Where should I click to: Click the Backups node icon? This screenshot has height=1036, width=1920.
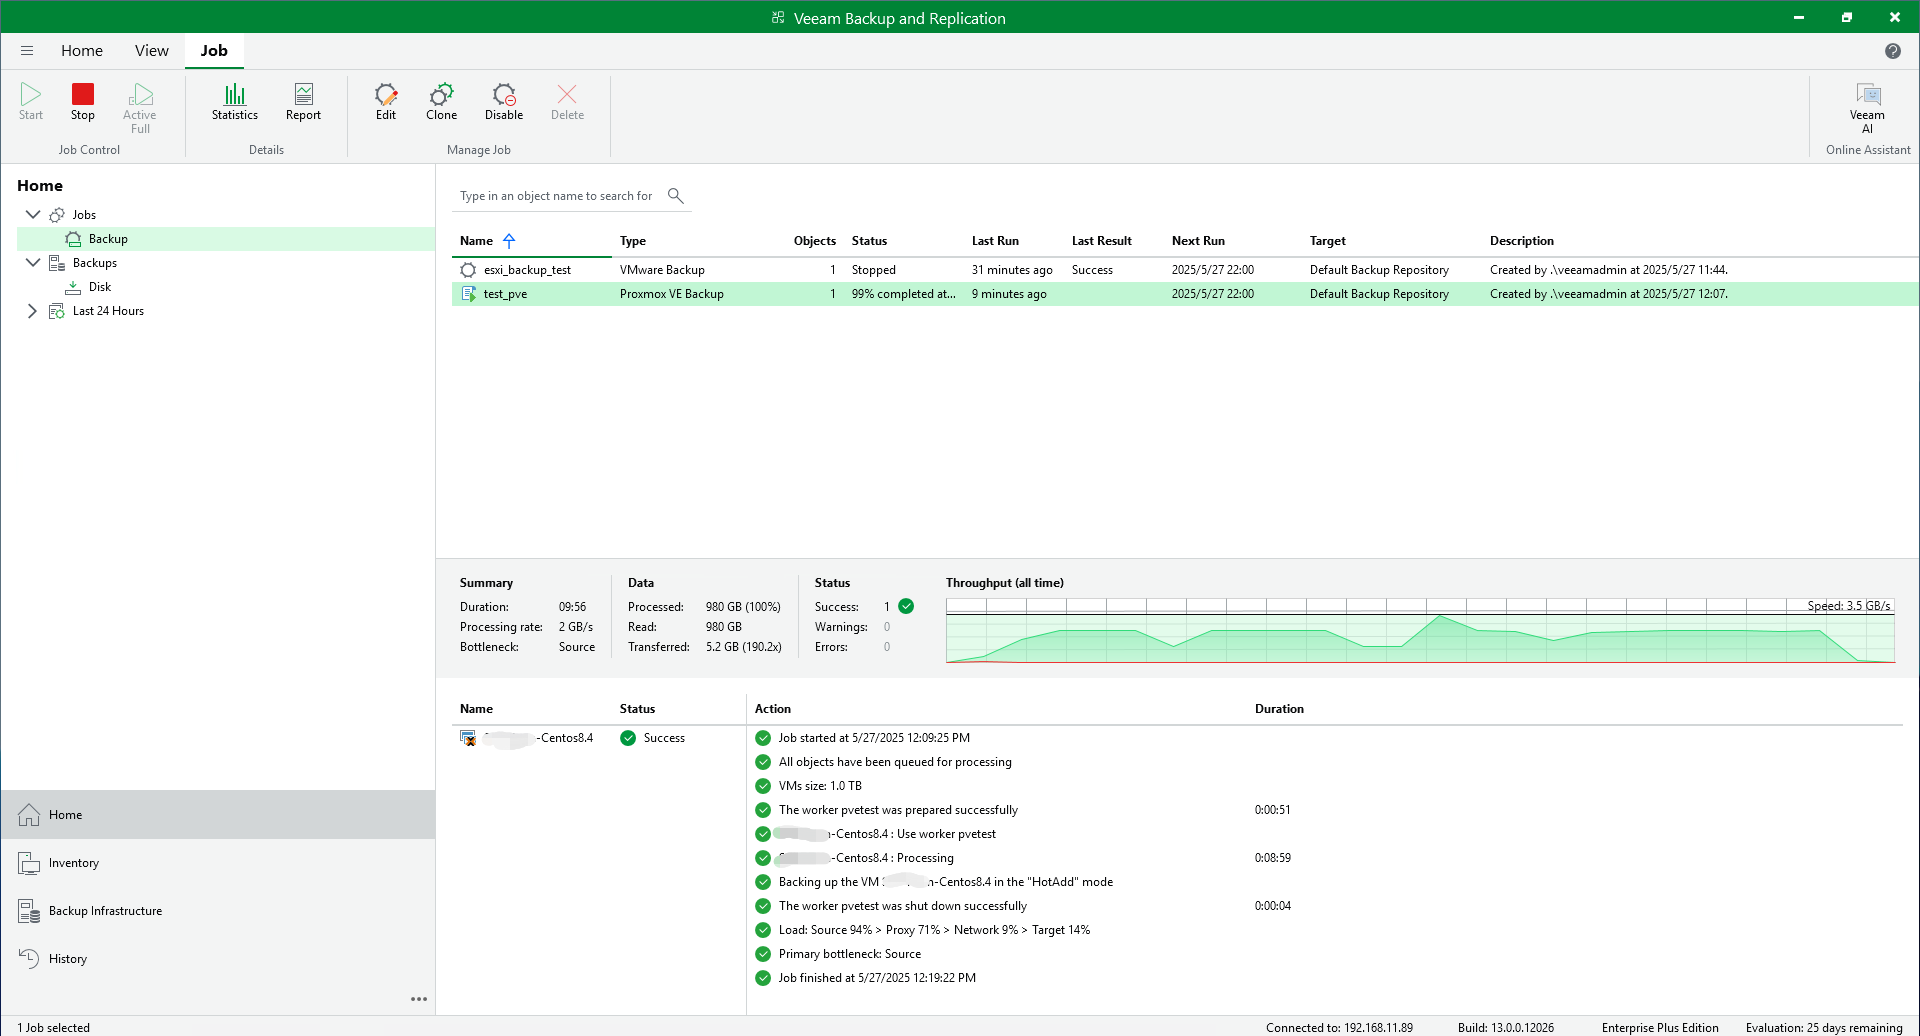coord(57,263)
